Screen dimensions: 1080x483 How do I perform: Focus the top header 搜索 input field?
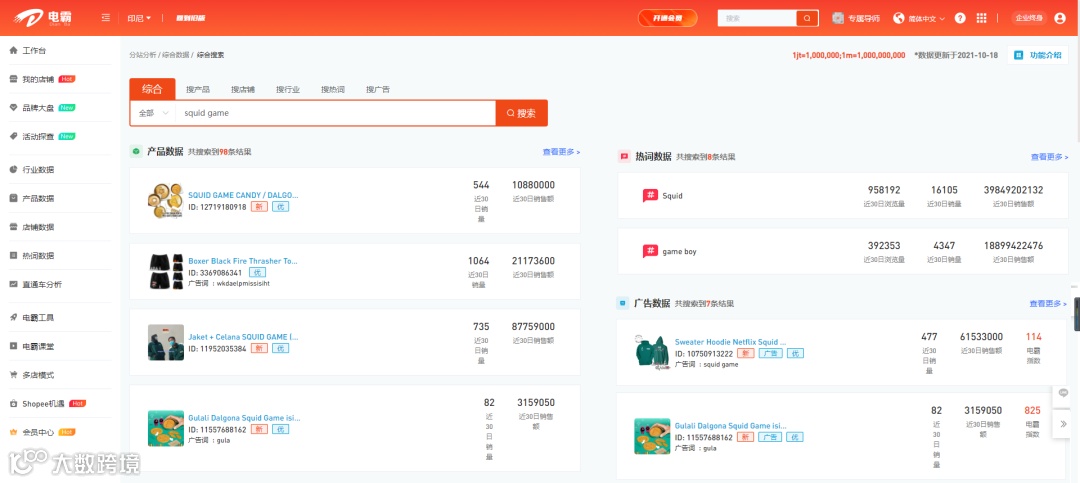pos(757,19)
